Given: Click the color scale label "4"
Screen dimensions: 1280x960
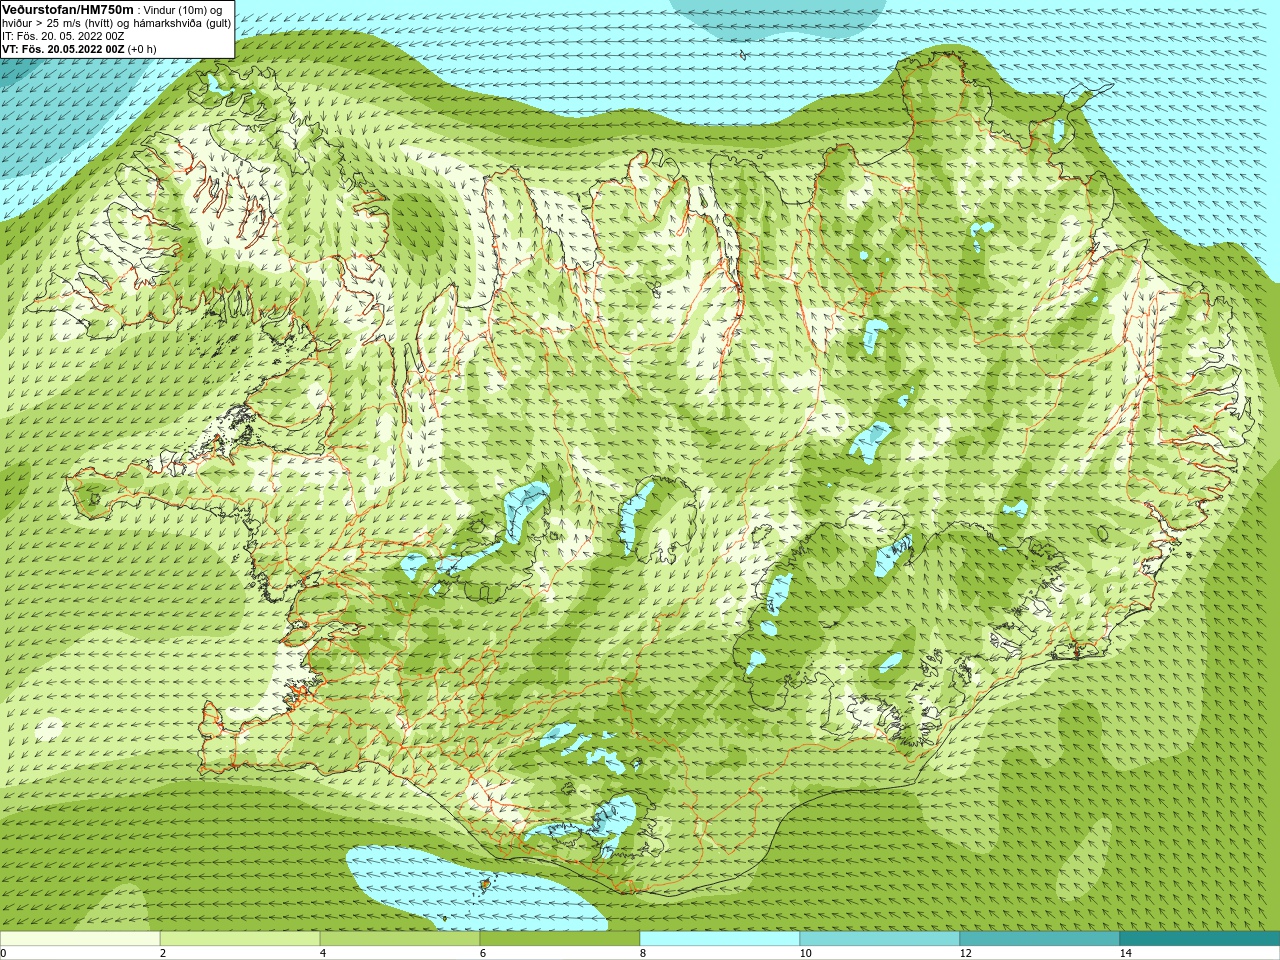Looking at the screenshot, I should 323,953.
